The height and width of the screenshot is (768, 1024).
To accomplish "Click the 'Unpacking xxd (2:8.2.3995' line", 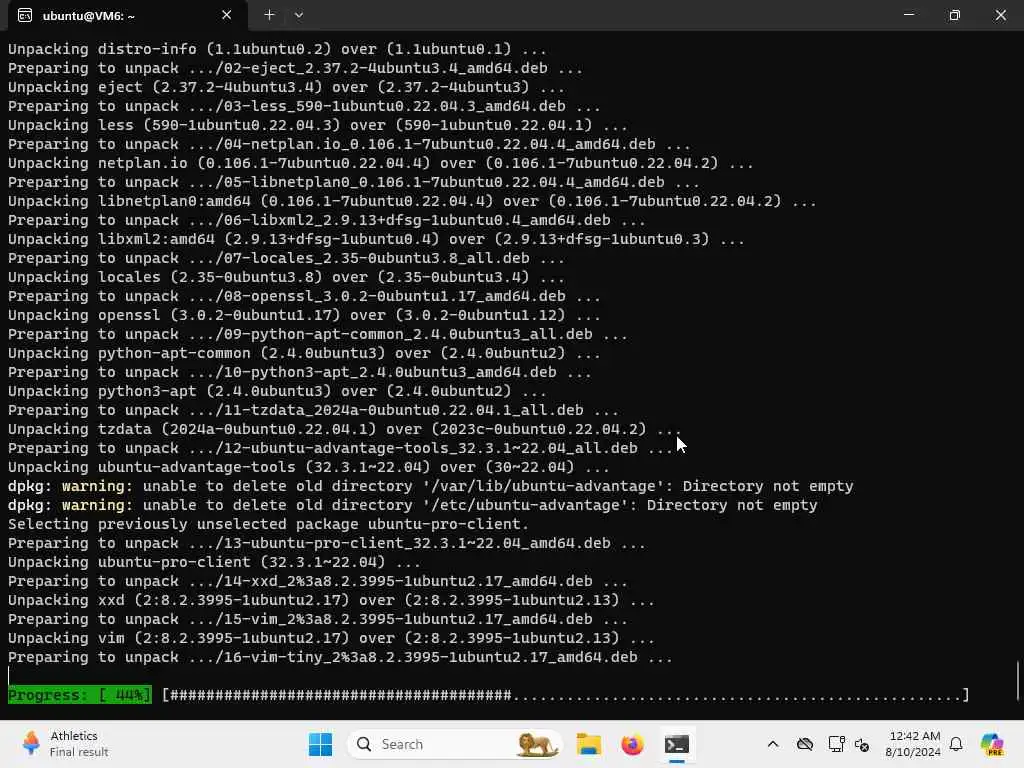I will coord(331,600).
